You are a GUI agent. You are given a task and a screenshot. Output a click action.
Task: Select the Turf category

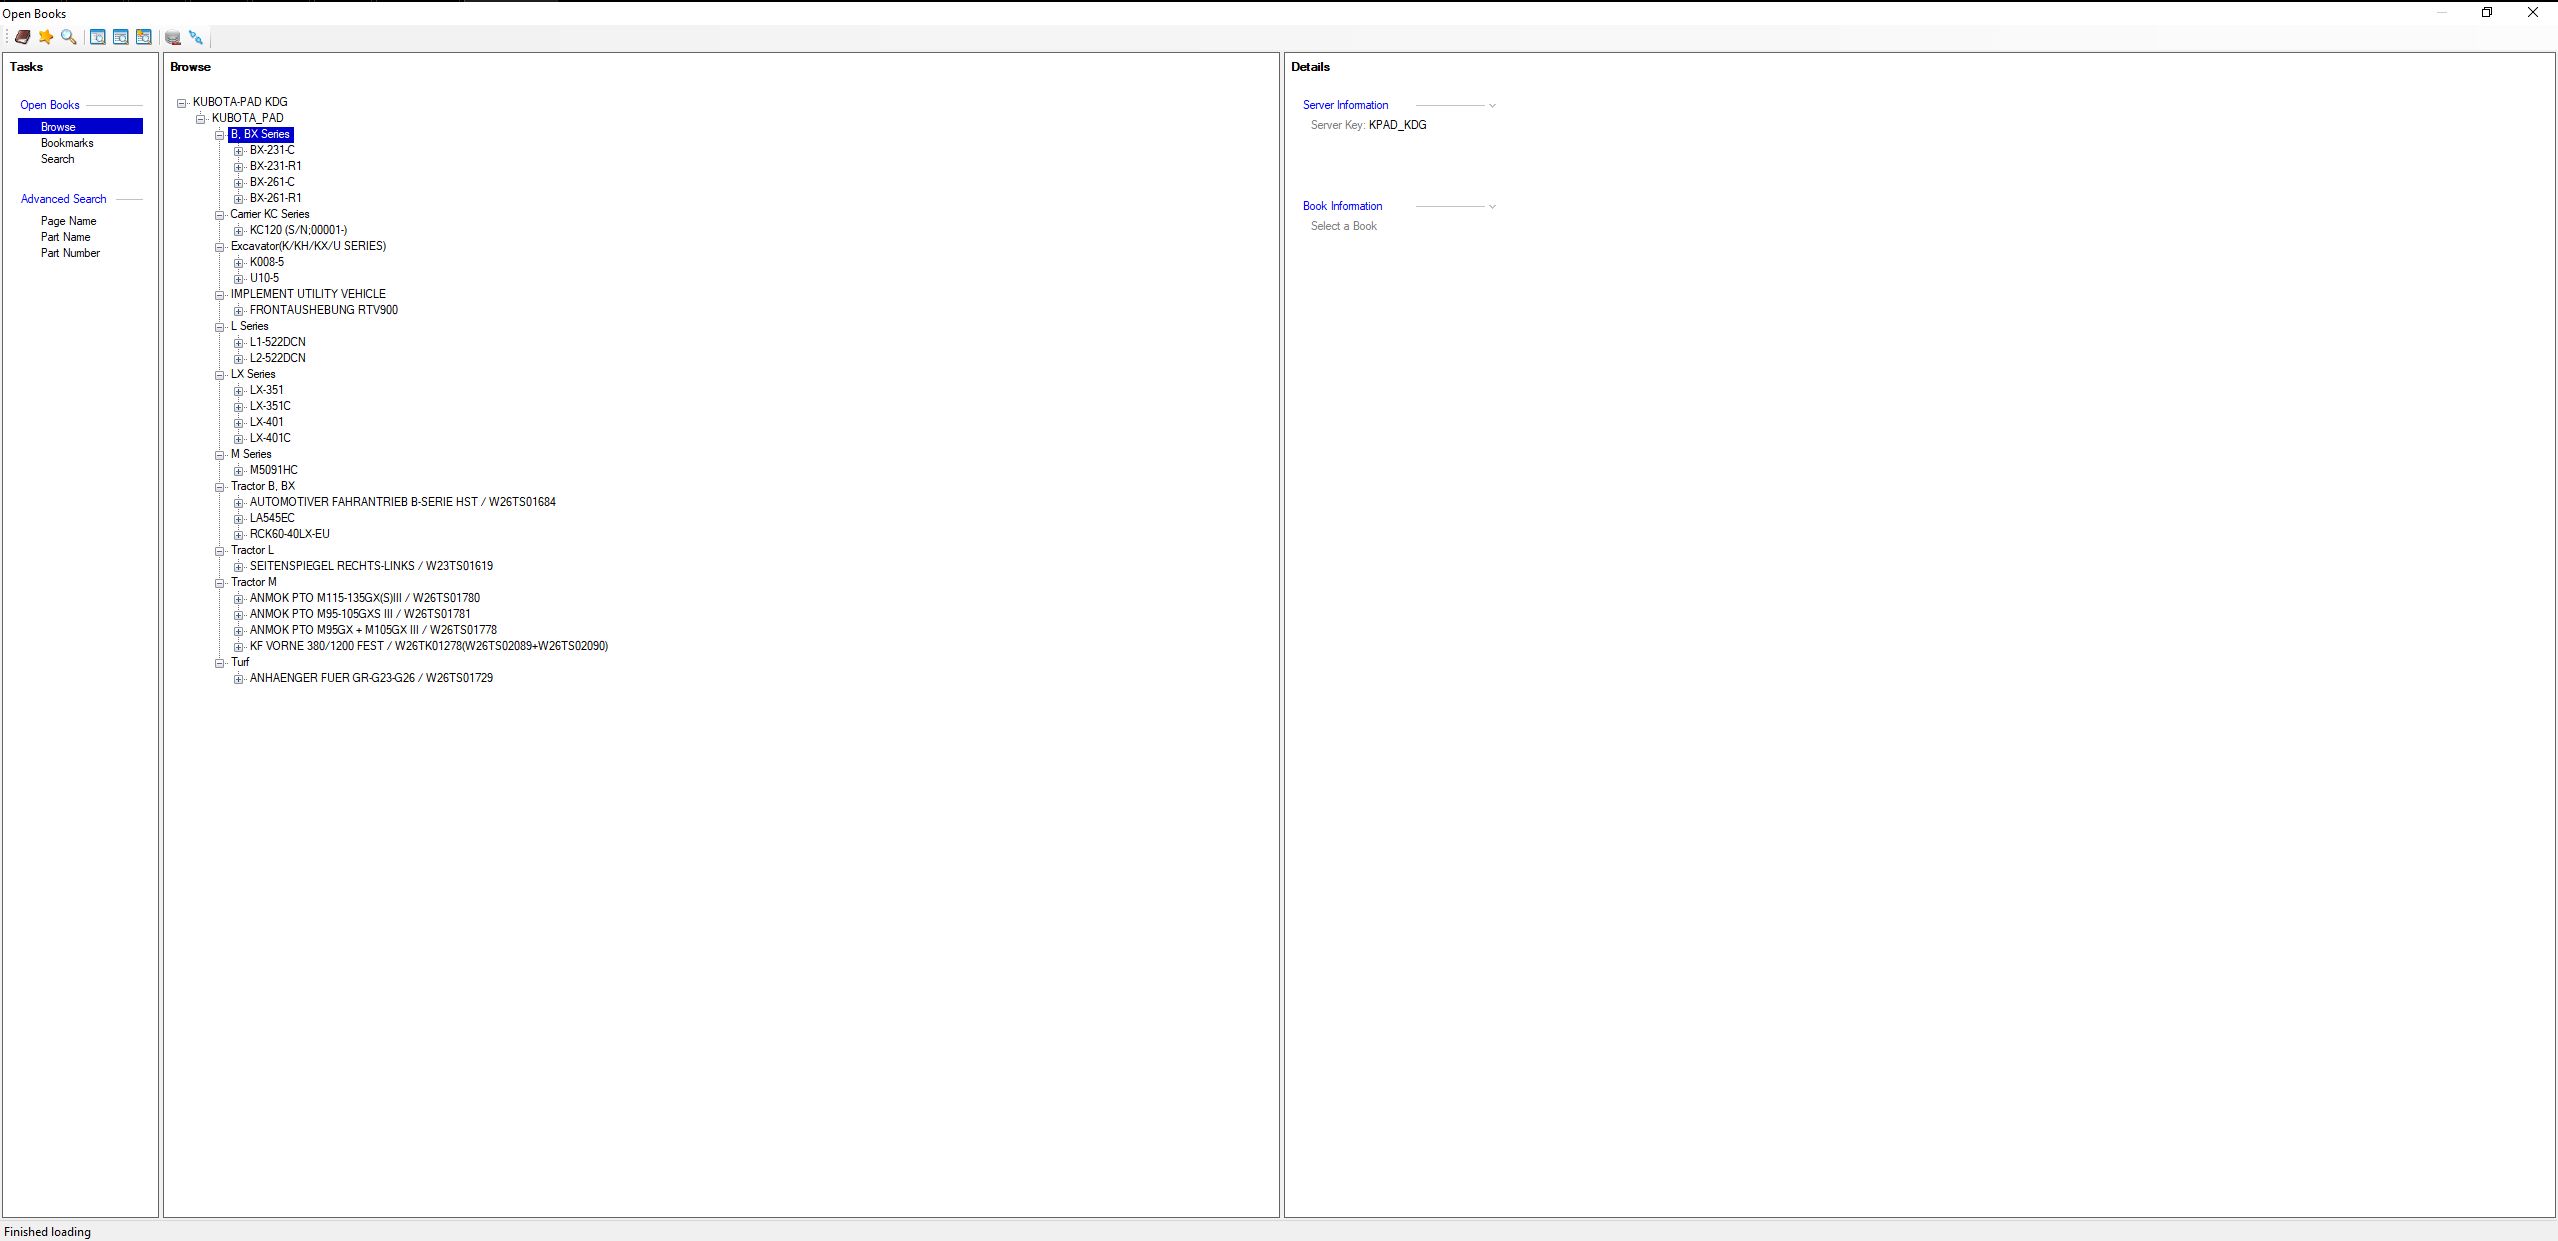[240, 662]
